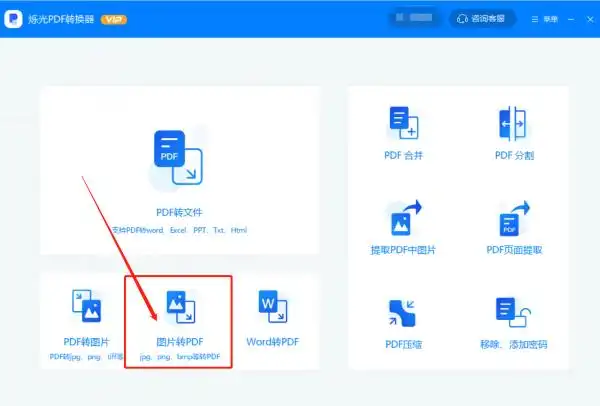Launch the PDF 合并 merge icon
This screenshot has width=600, height=406.
pos(403,124)
